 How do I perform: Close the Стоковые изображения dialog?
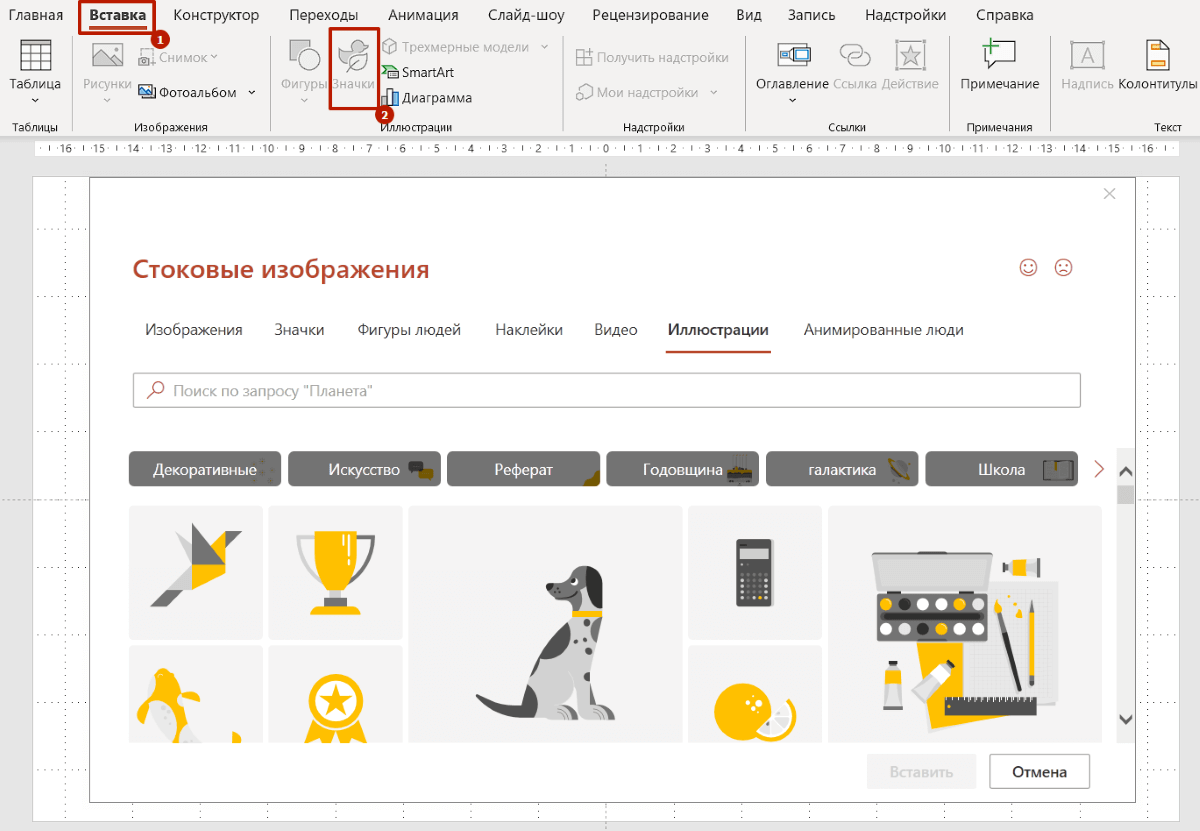pos(1109,194)
